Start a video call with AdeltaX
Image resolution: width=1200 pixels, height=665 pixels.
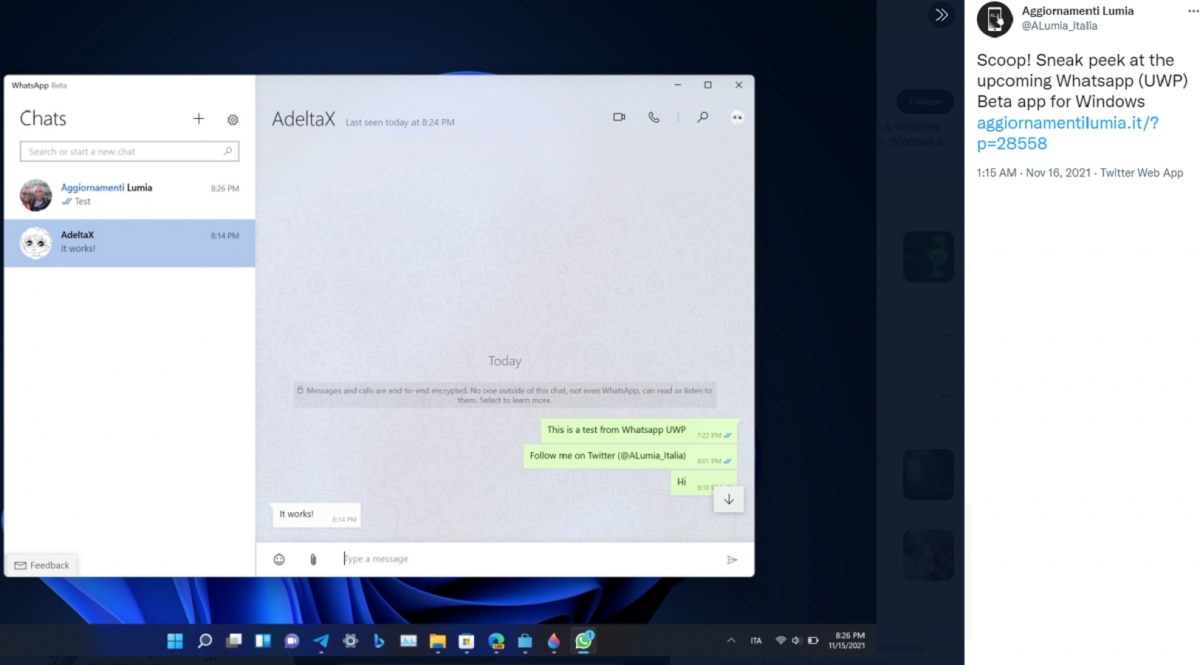pyautogui.click(x=619, y=117)
